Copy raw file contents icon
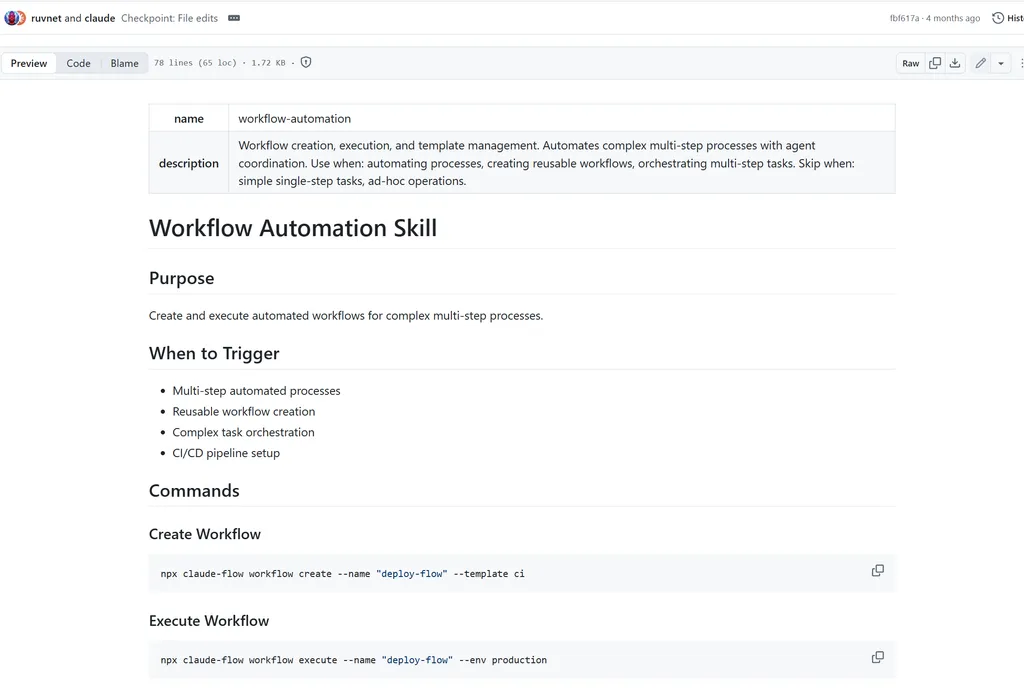 click(935, 63)
